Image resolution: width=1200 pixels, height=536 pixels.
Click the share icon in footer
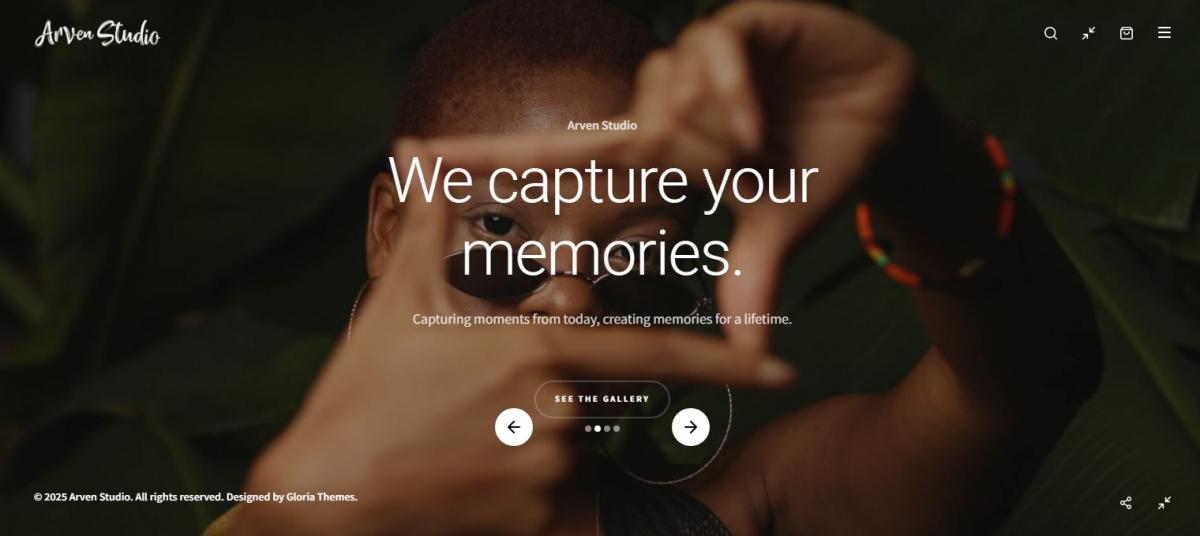click(x=1126, y=503)
